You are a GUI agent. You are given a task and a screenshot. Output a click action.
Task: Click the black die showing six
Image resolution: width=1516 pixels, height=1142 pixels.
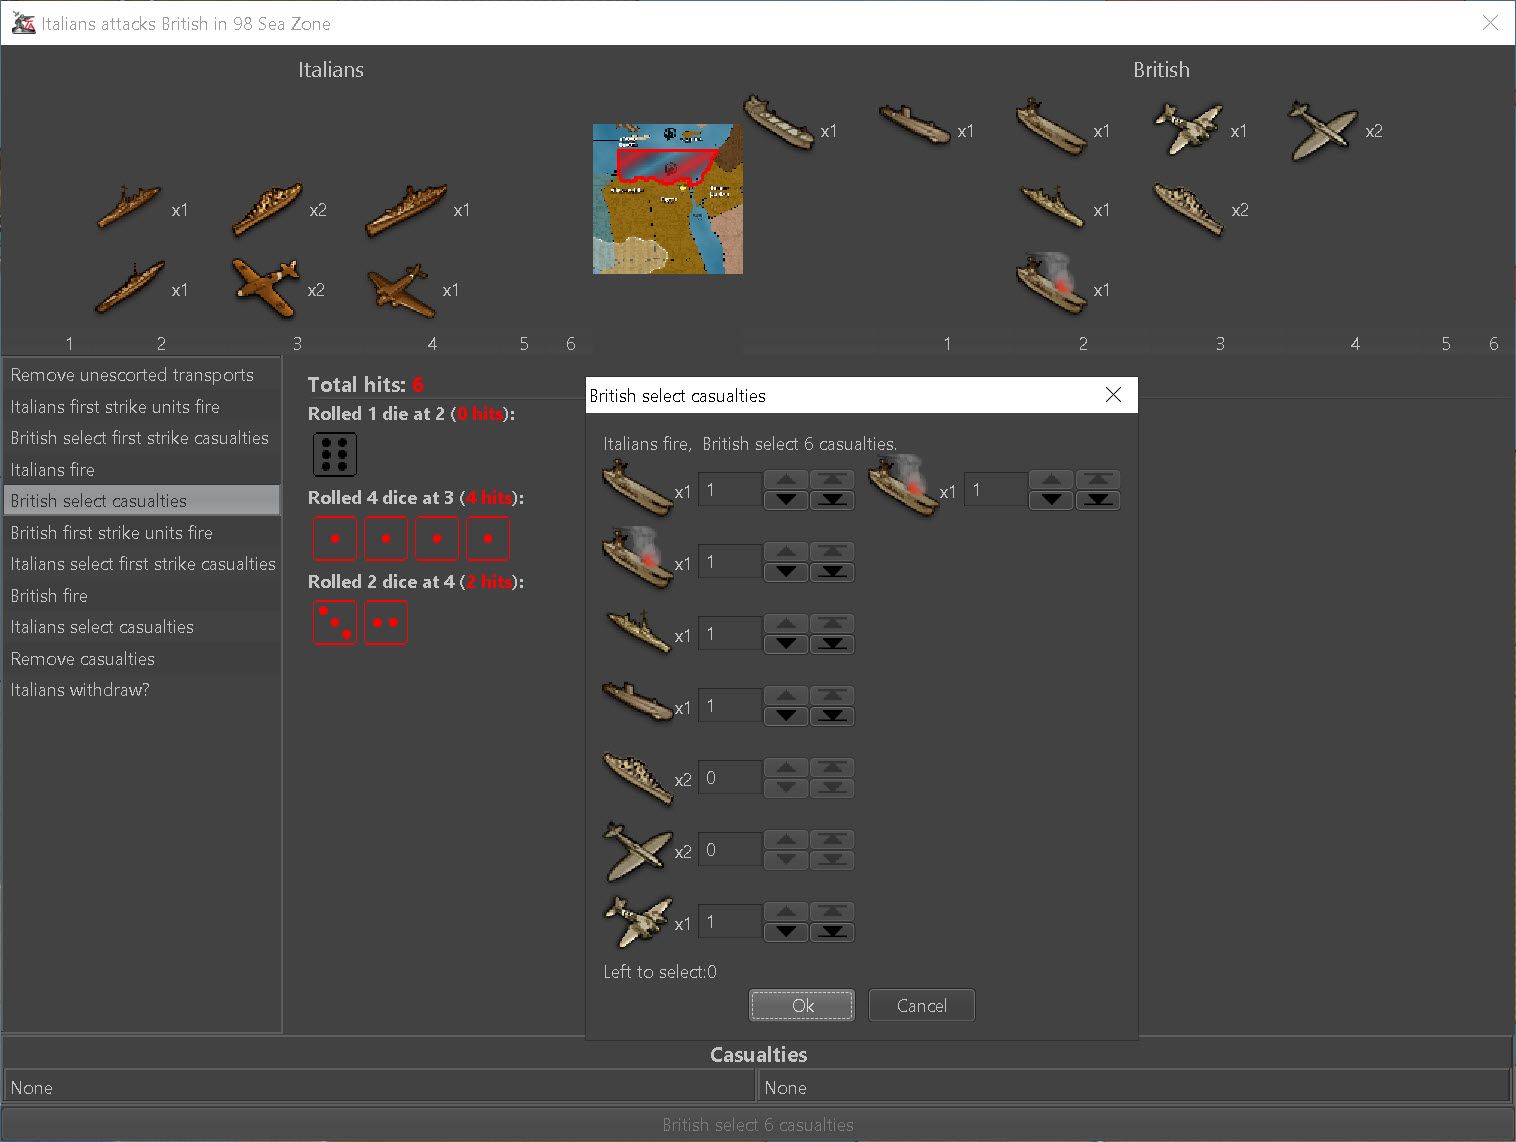click(334, 455)
